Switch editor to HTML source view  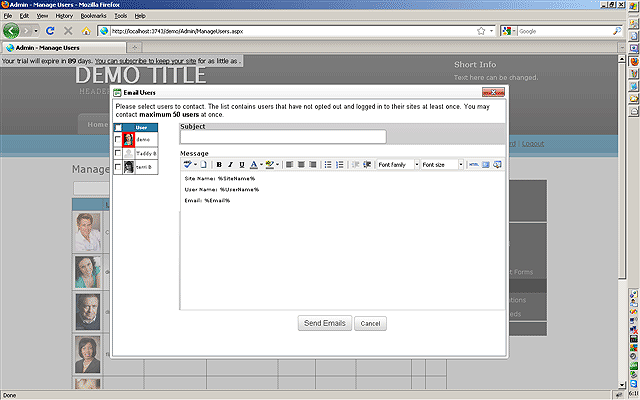click(x=472, y=164)
